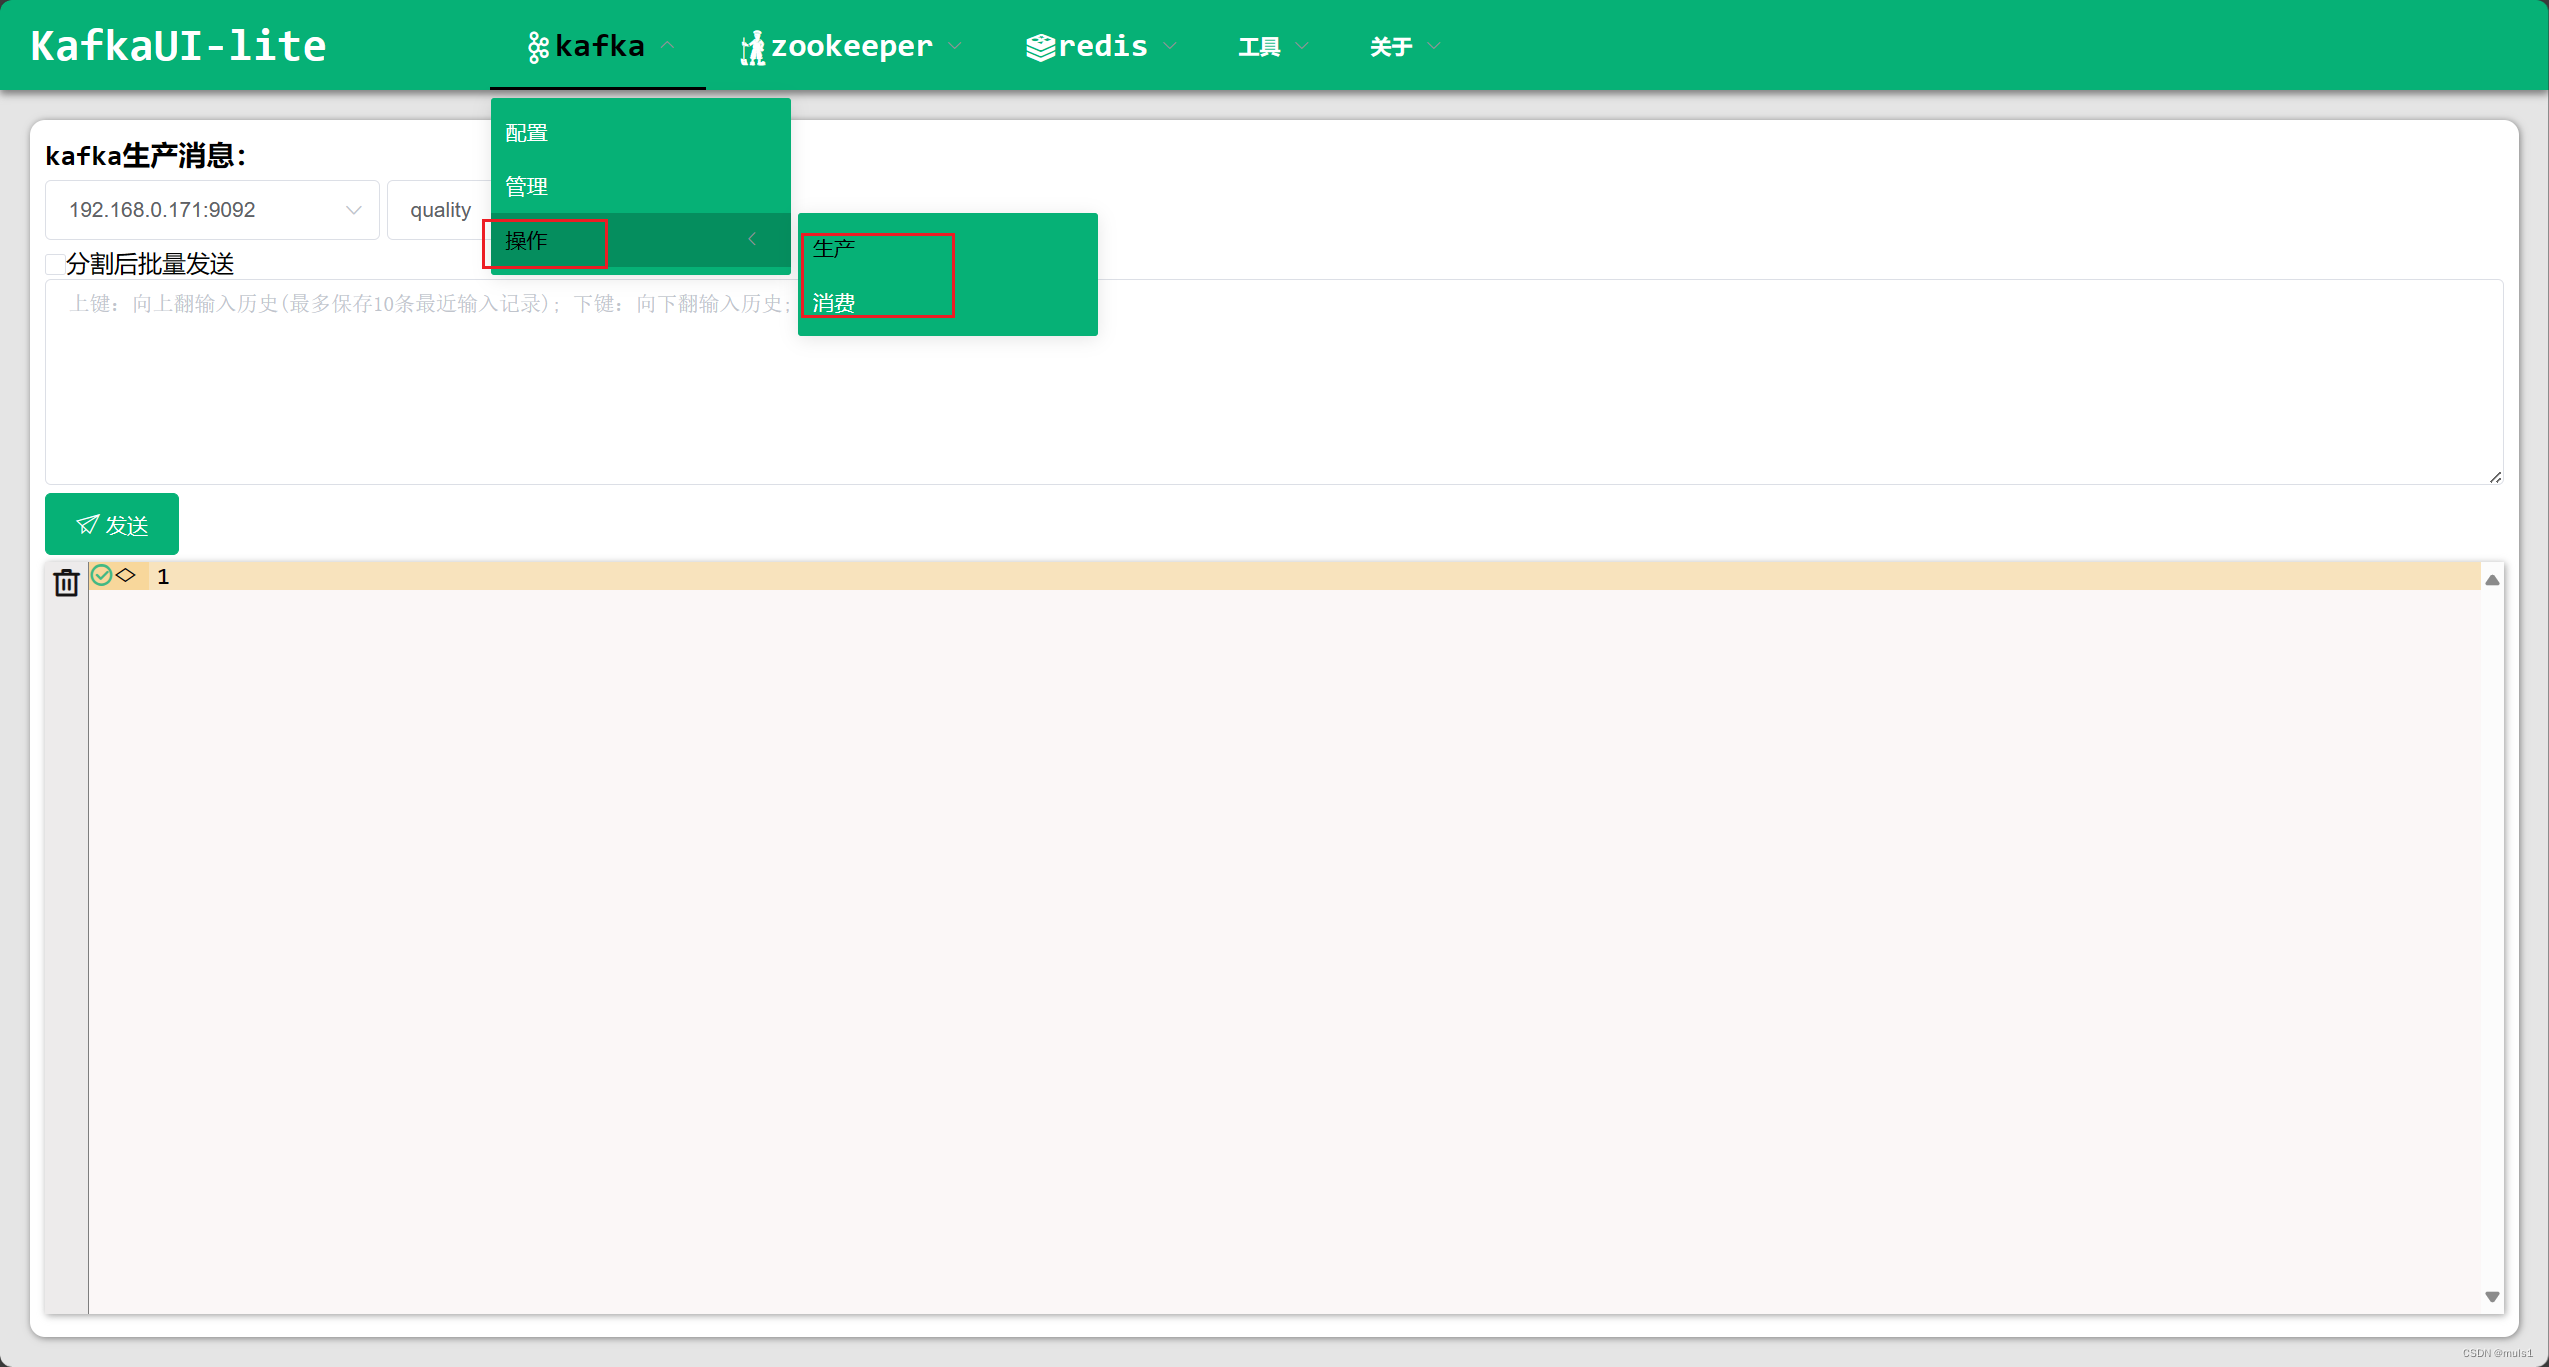Expand the 工具 menu chevron
The width and height of the screenshot is (2549, 1367).
[x=1302, y=46]
